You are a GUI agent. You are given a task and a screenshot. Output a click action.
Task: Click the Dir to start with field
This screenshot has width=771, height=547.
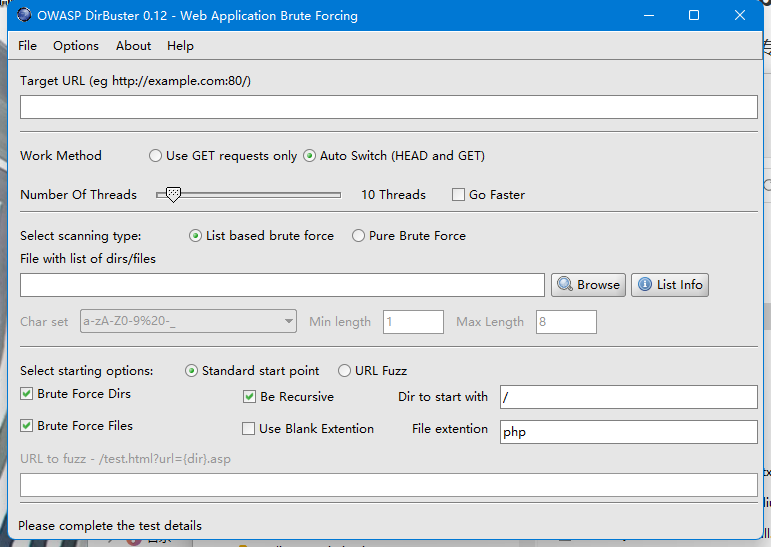pos(628,397)
